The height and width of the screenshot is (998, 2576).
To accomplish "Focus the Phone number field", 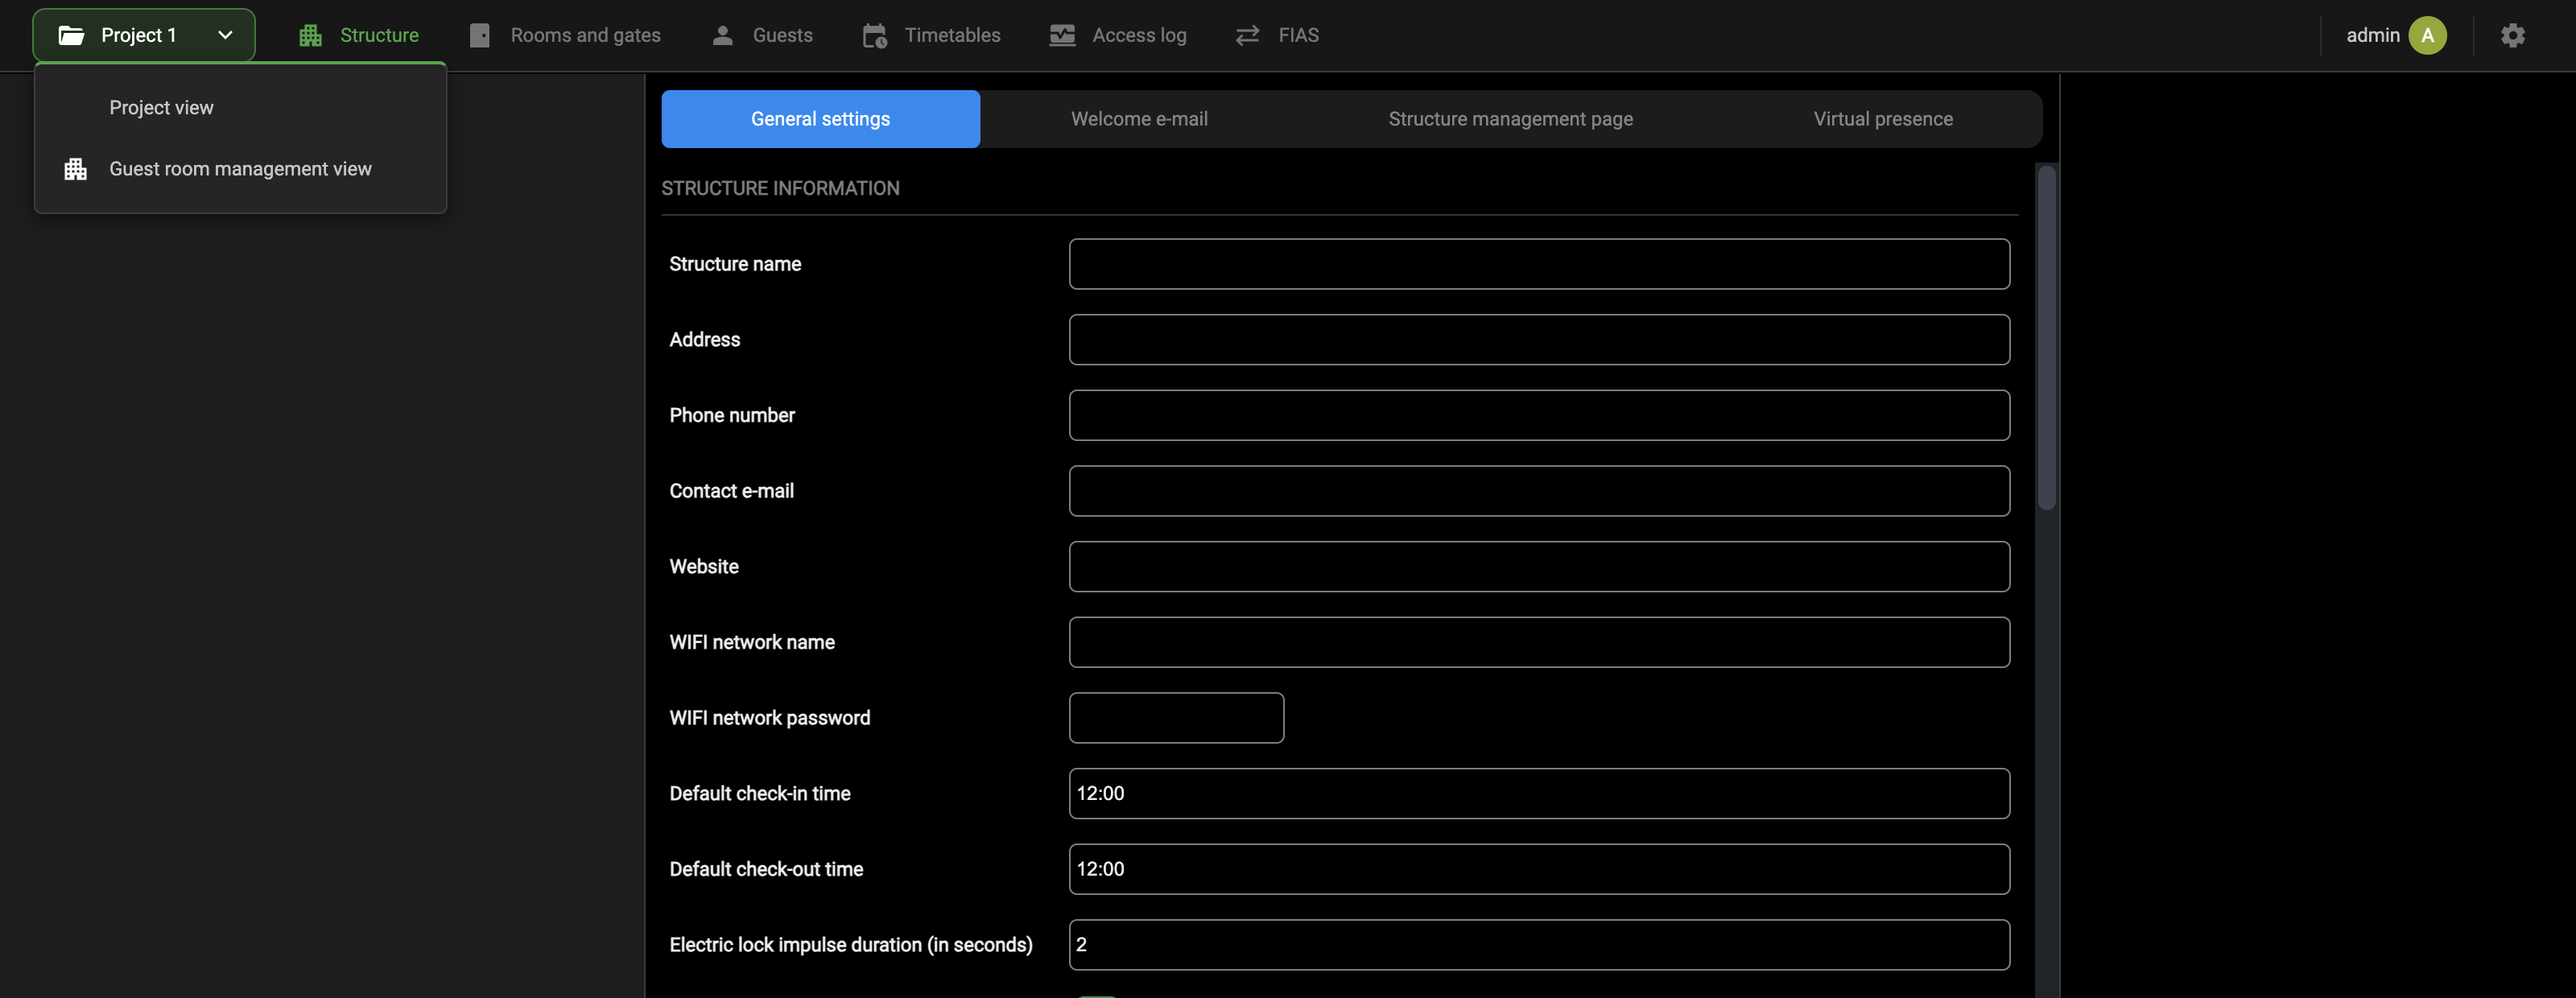I will click(x=1539, y=415).
